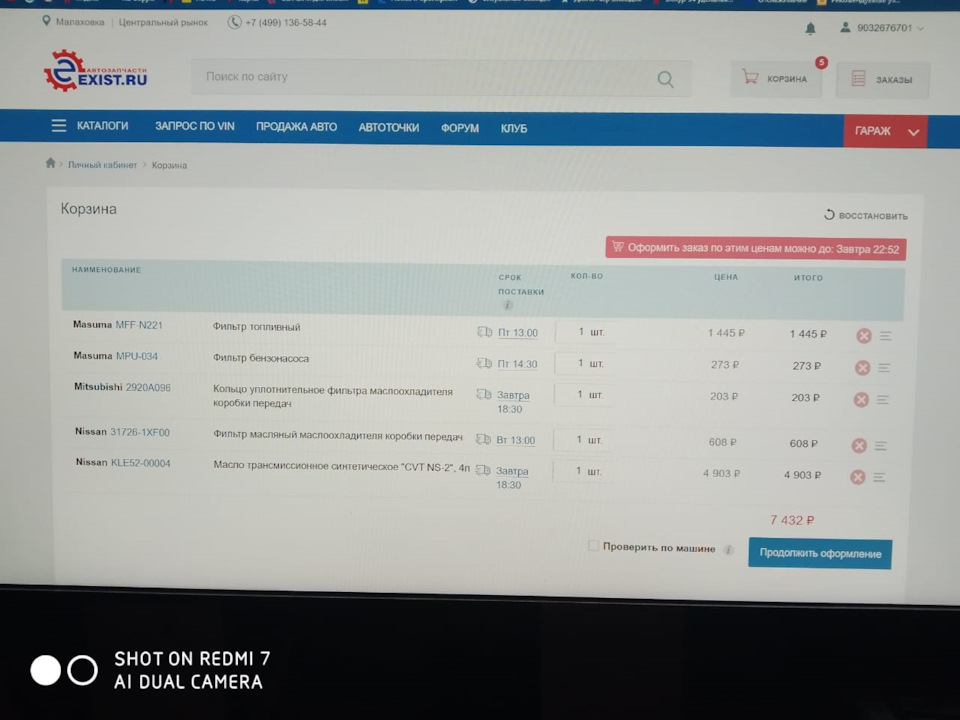
Task: Open ПРОДАЖА АВТО menu item
Action: pos(296,127)
